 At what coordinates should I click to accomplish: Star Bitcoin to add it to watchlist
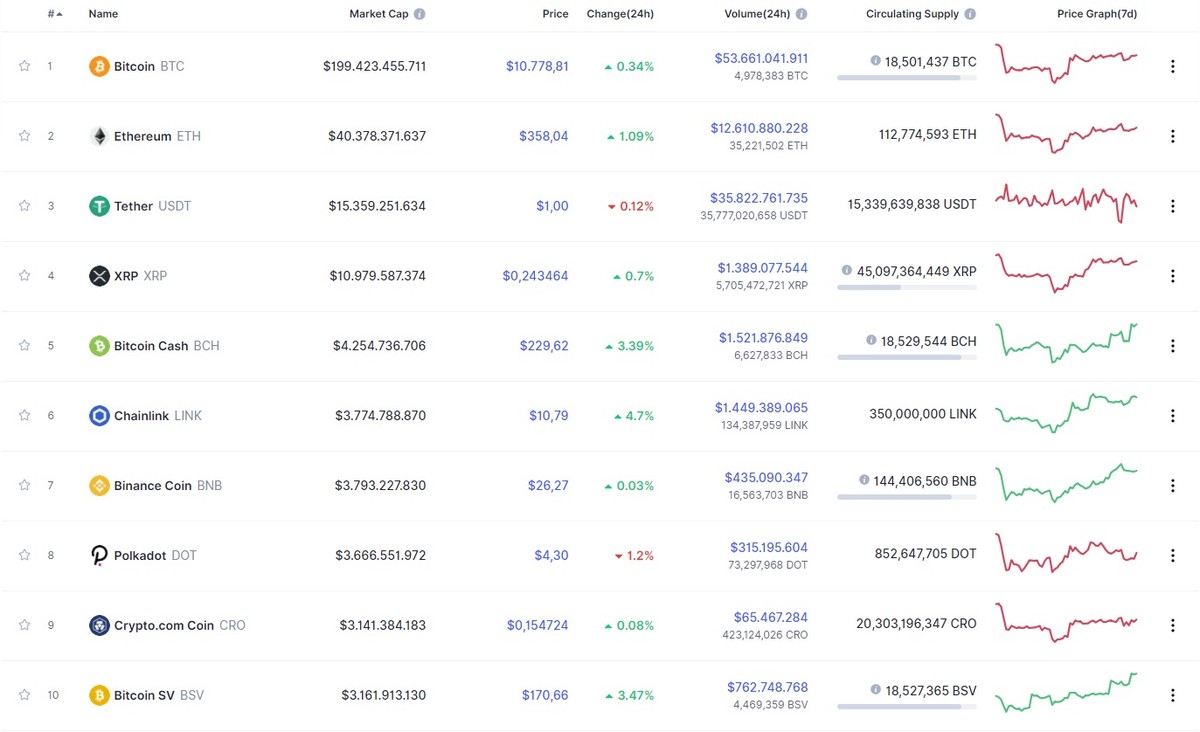point(24,66)
